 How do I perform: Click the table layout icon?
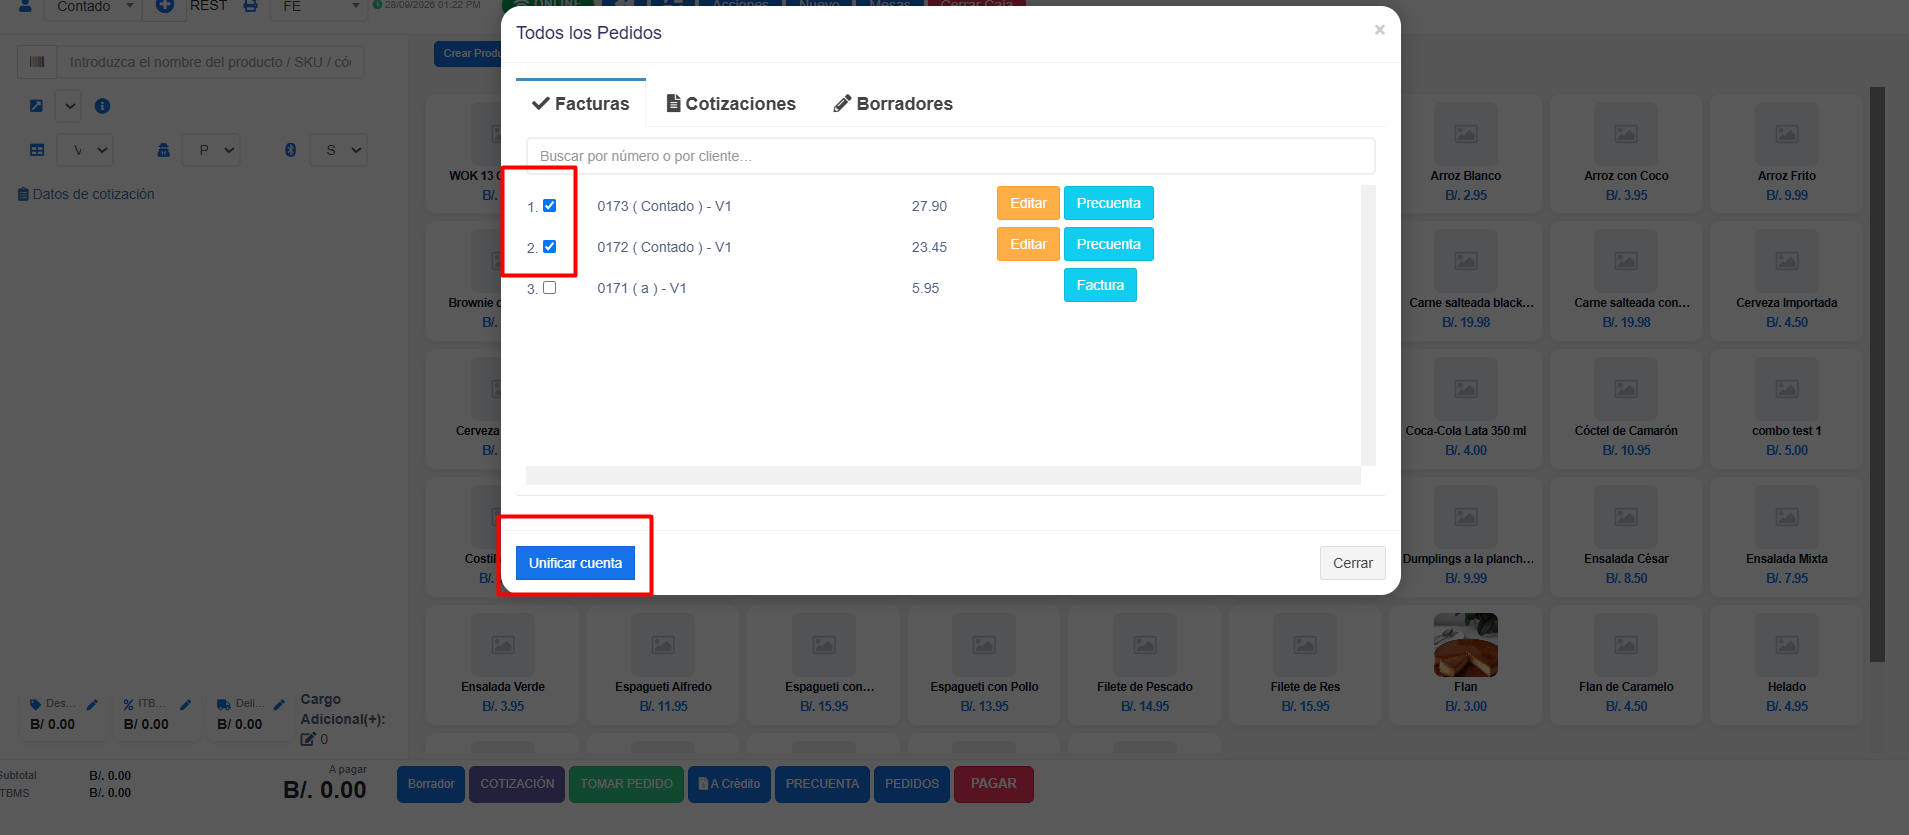pyautogui.click(x=37, y=150)
